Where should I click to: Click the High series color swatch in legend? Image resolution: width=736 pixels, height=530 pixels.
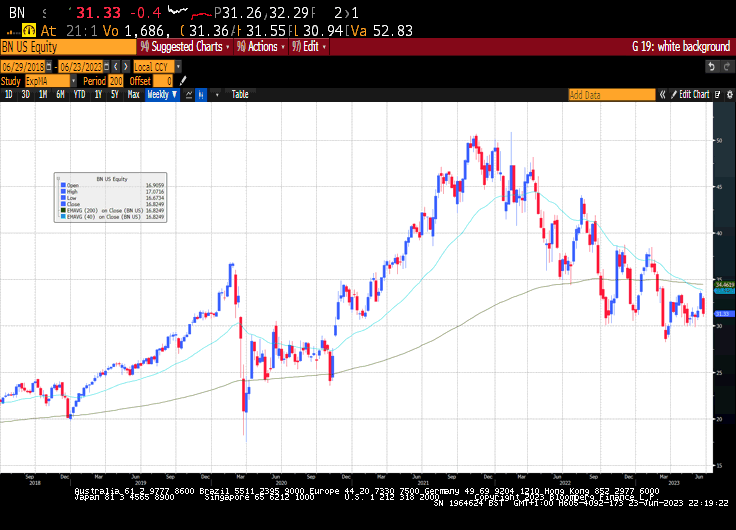pos(63,192)
